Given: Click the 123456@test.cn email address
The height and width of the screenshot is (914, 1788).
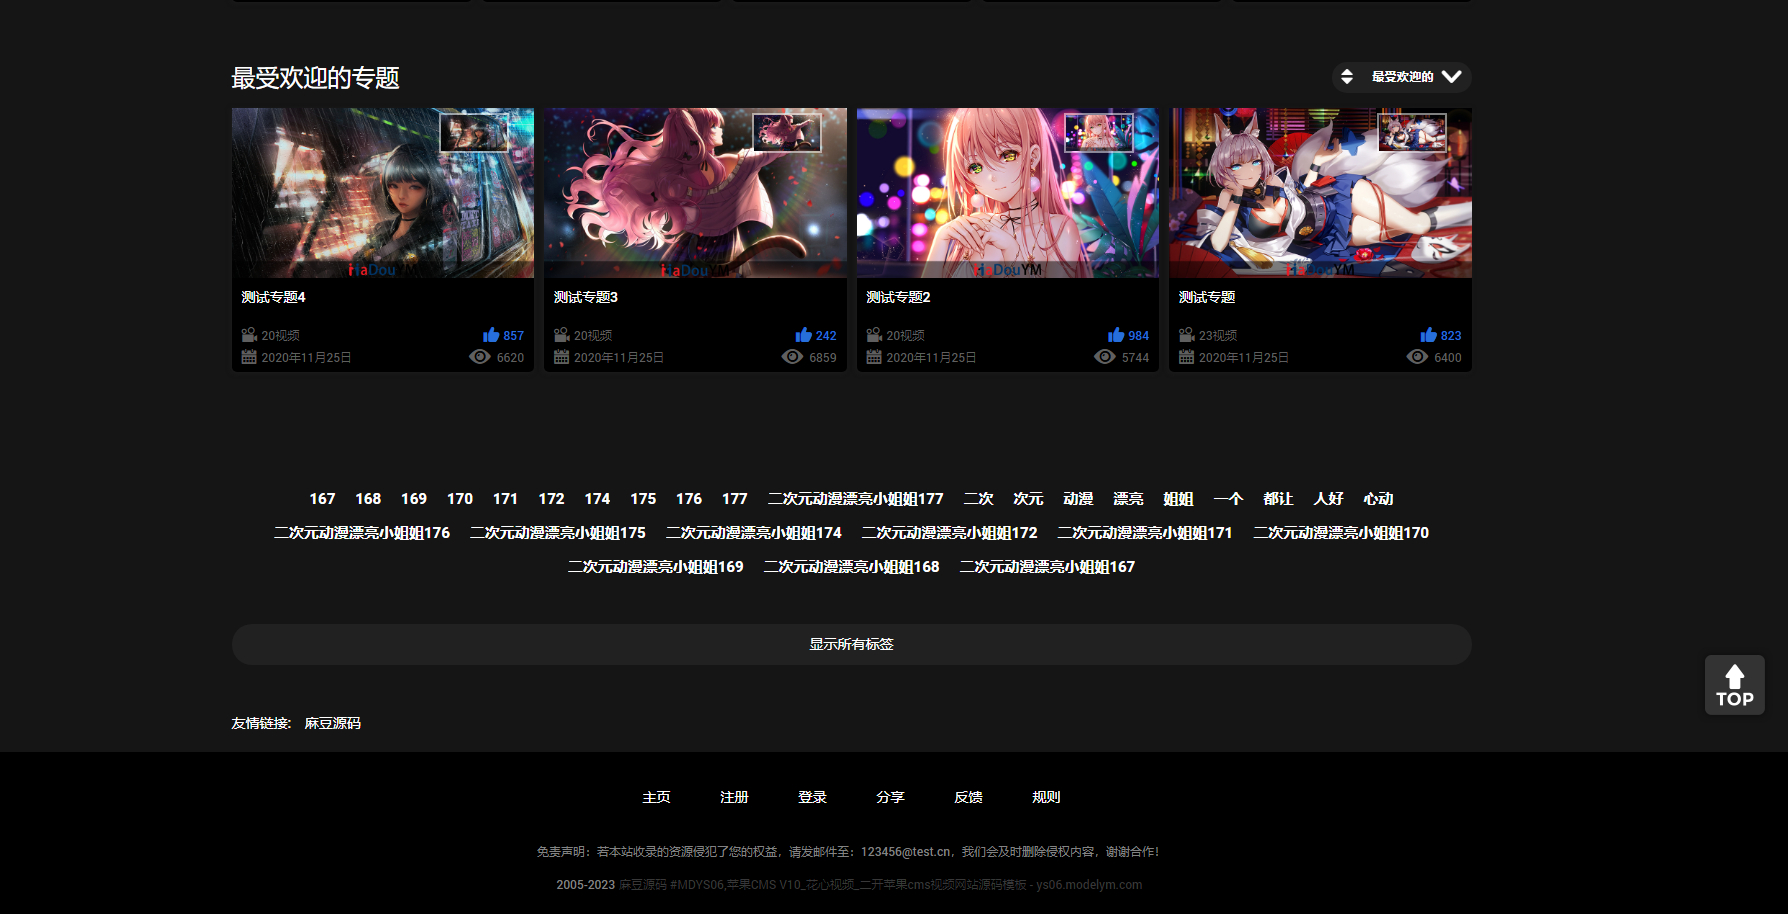Looking at the screenshot, I should 906,851.
